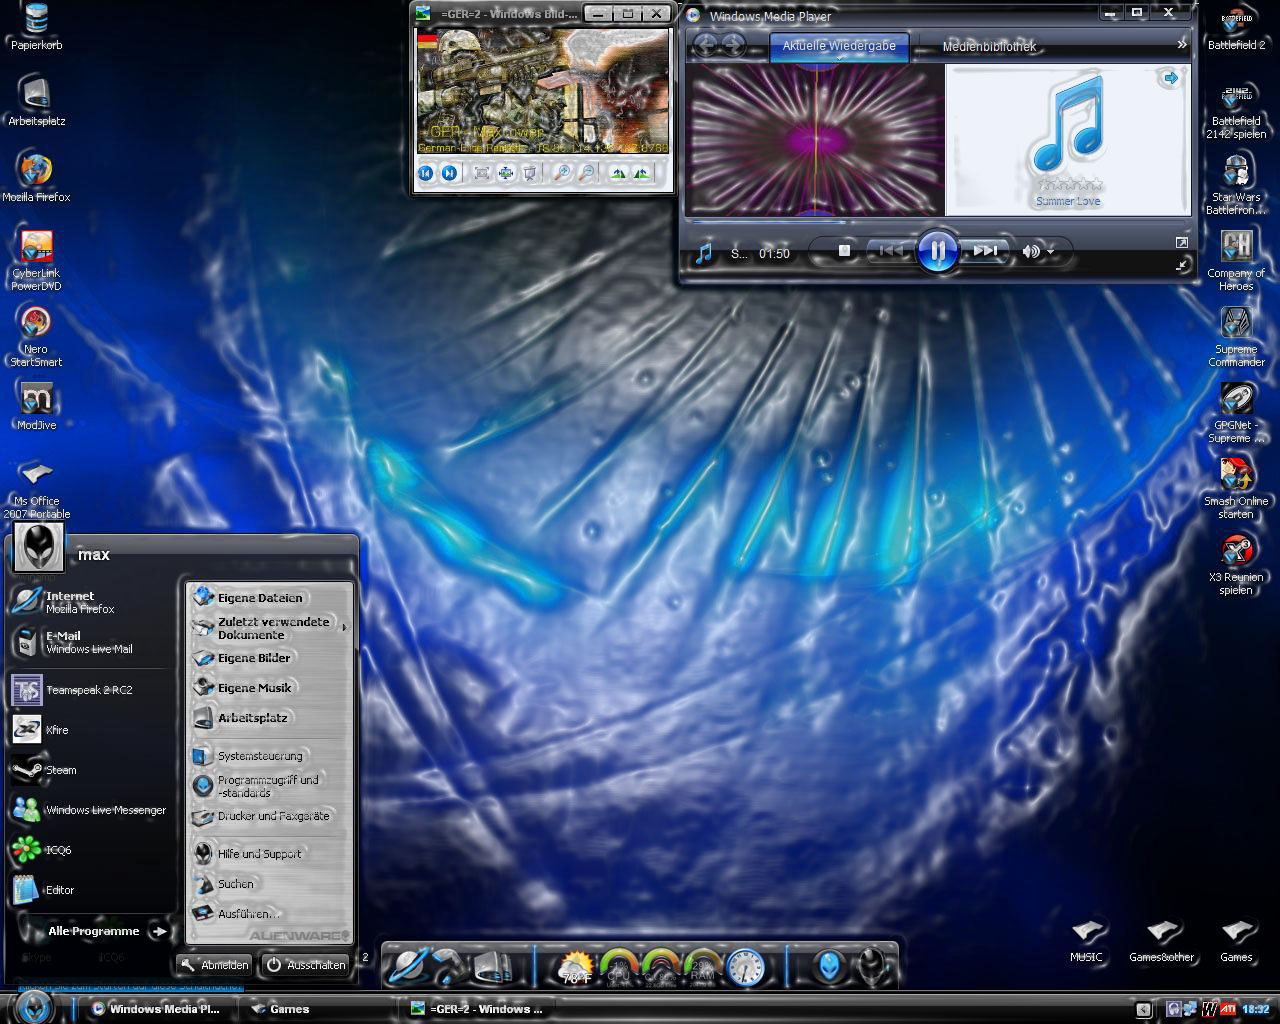Screen dimensions: 1280x1024
Task: Expand Zuletzt verwendete Dokumente submenu
Action: pyautogui.click(x=270, y=628)
